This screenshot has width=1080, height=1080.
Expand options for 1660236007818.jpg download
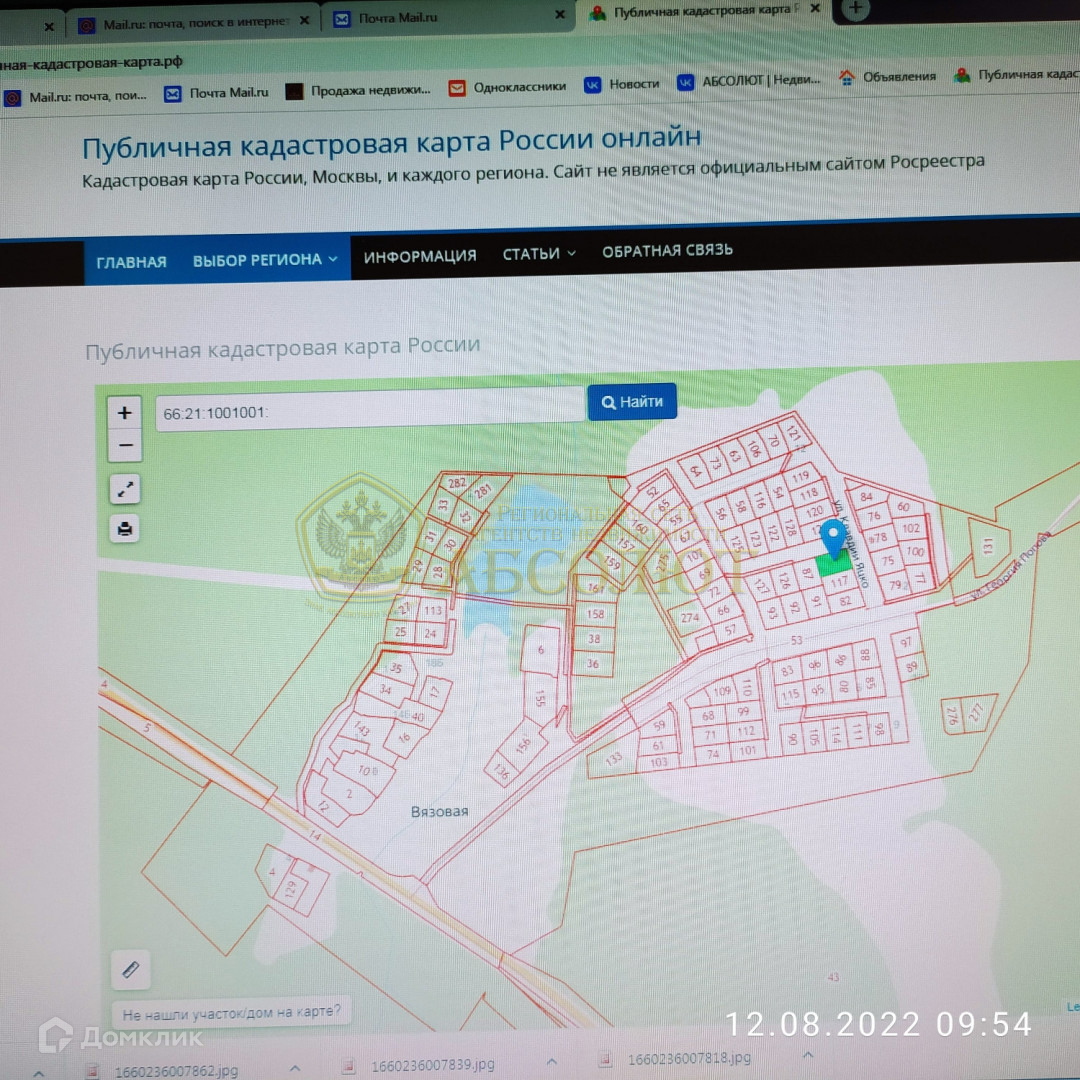click(x=808, y=1055)
